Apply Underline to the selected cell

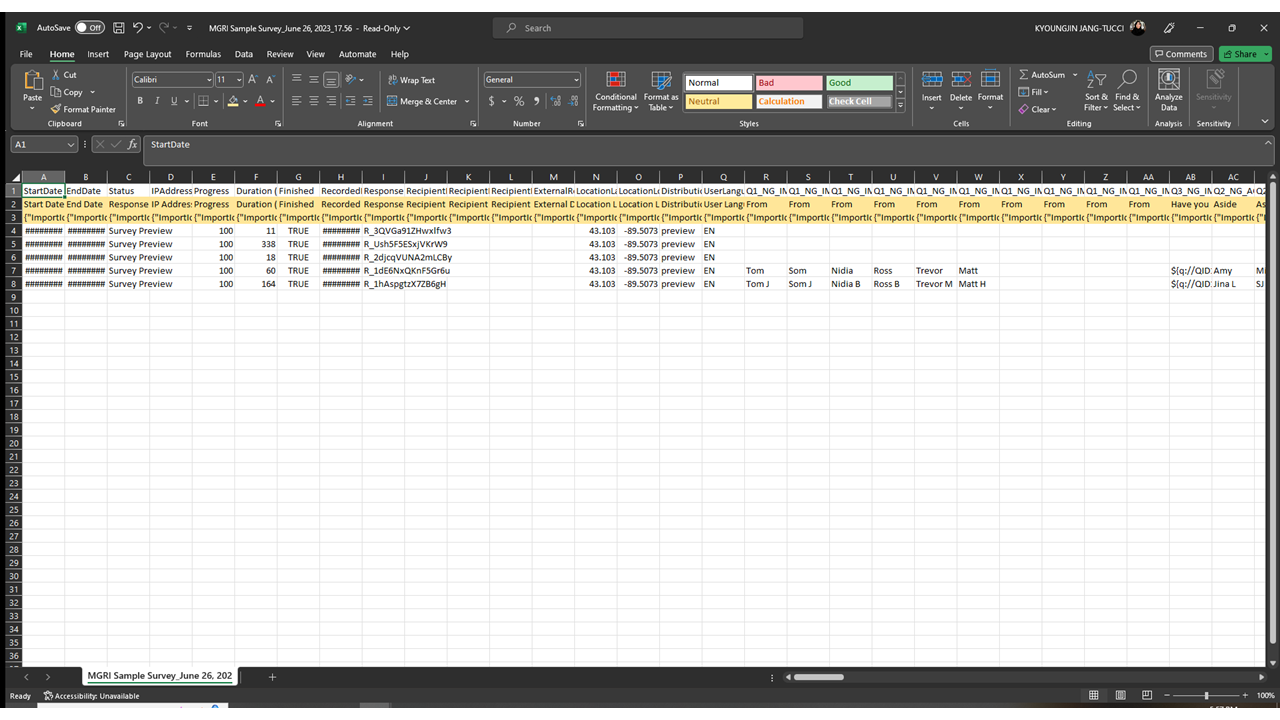tap(172, 101)
